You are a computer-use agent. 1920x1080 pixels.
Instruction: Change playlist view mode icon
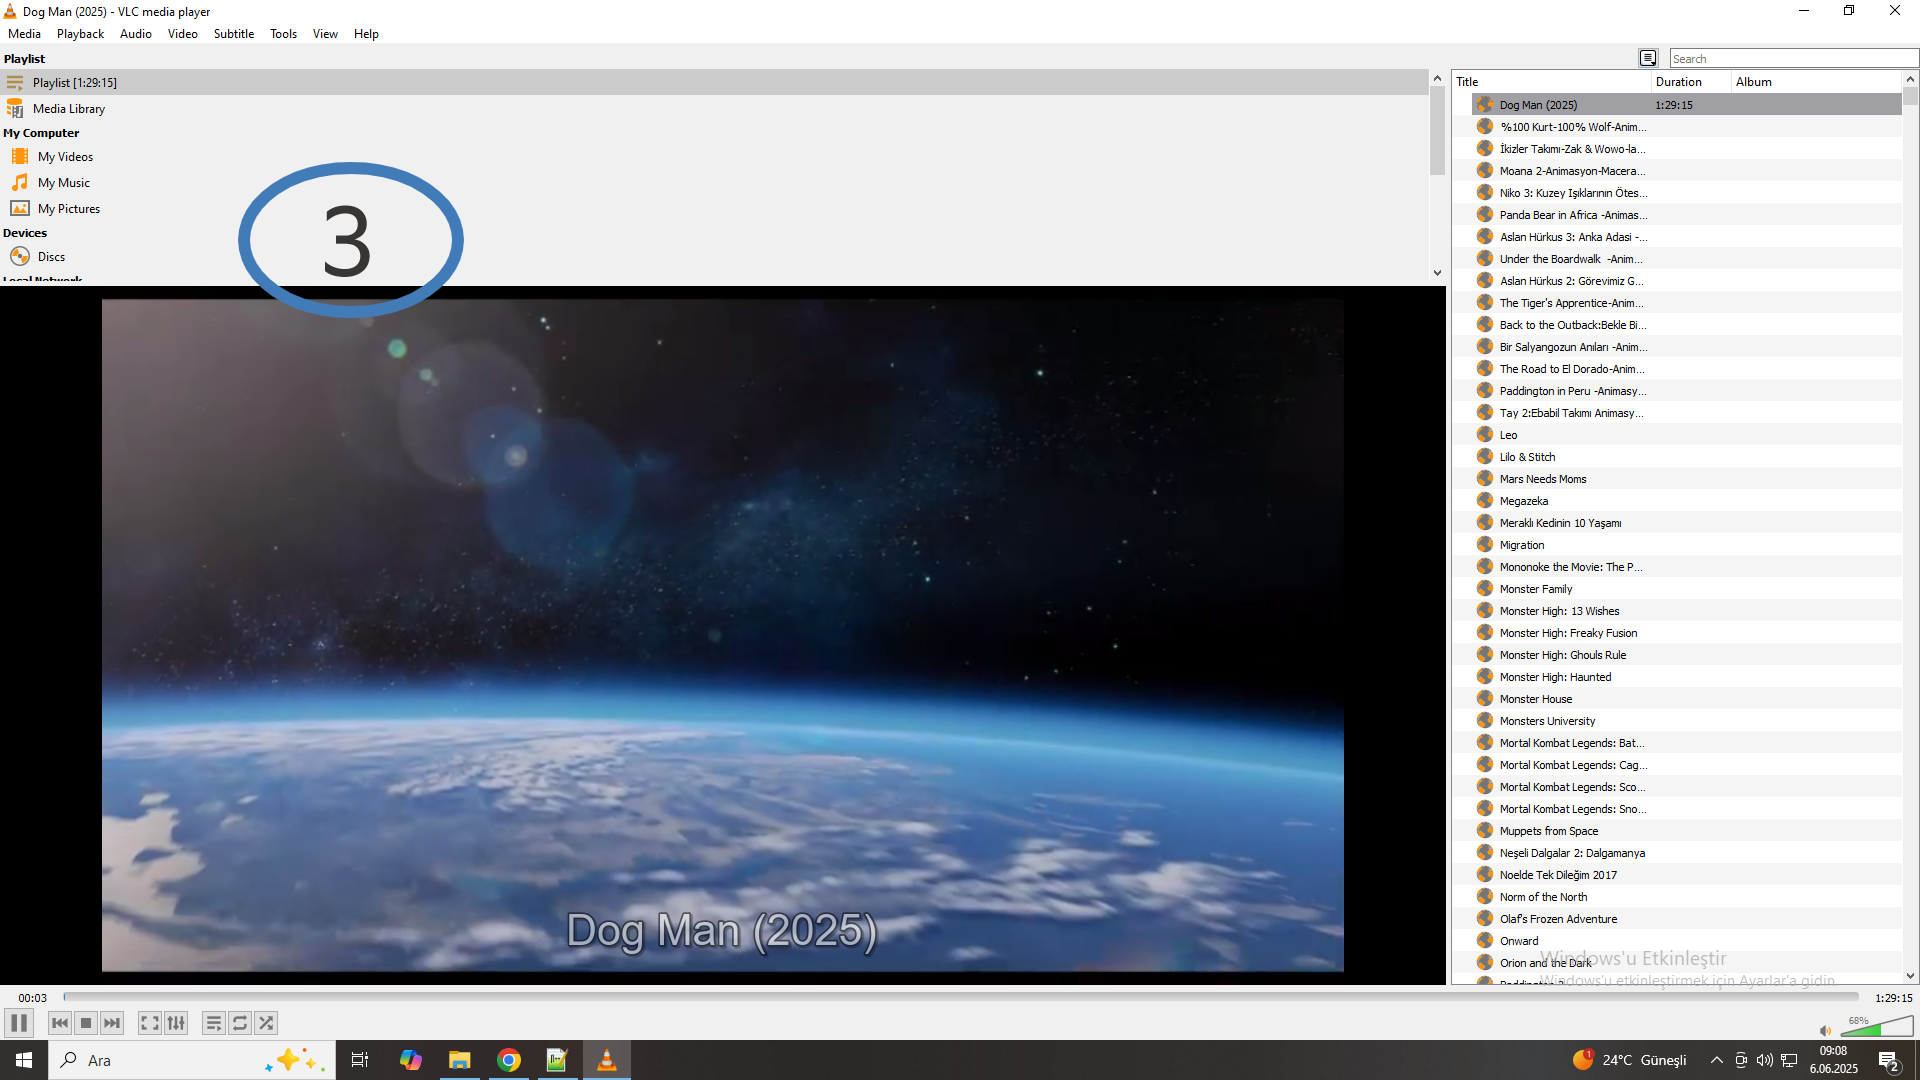1648,58
